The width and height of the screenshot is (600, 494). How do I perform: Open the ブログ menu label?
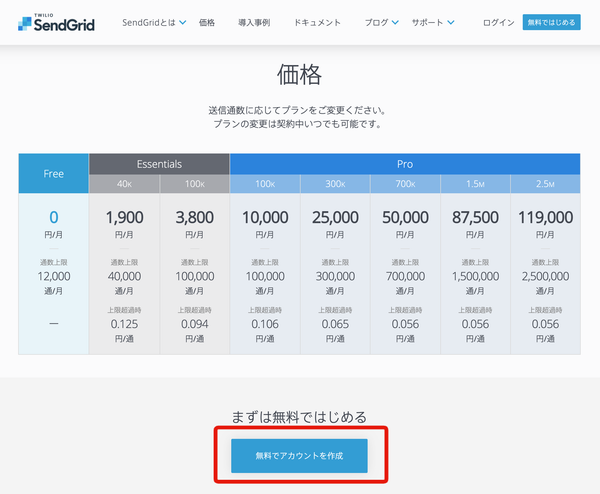coord(377,23)
